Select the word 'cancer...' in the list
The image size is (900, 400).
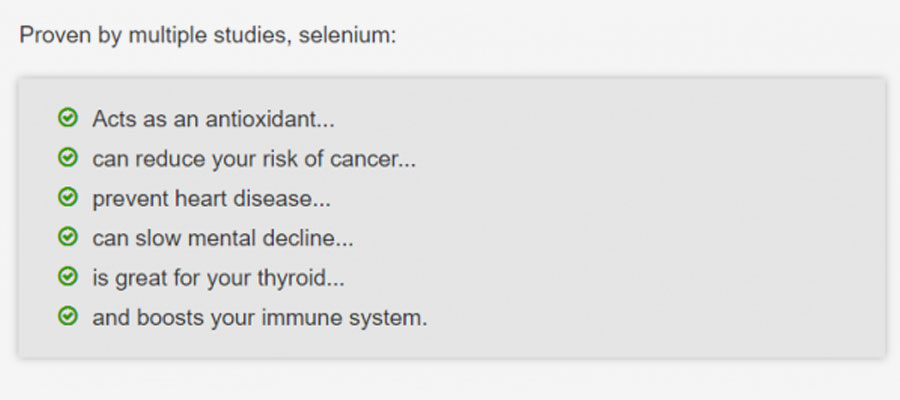click(373, 160)
